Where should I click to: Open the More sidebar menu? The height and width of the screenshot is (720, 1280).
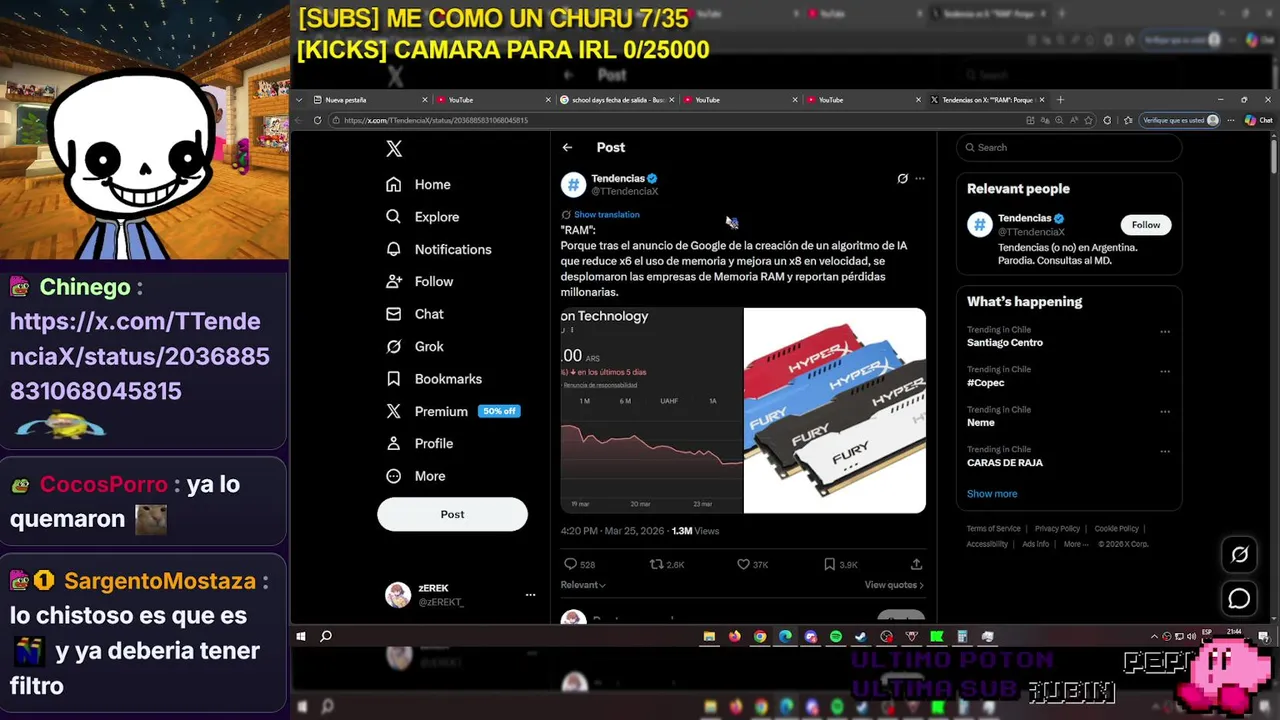[415, 476]
